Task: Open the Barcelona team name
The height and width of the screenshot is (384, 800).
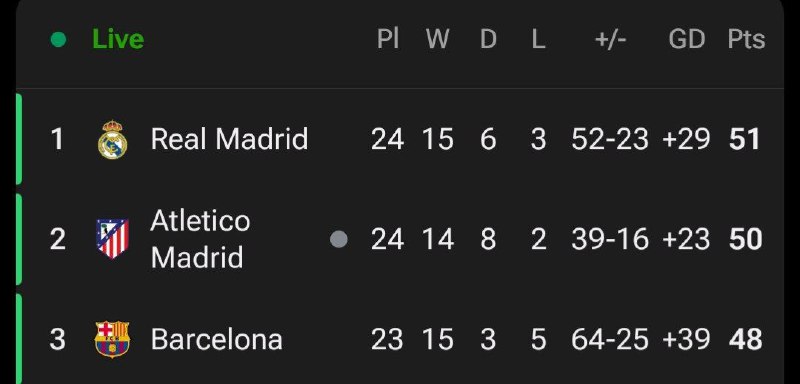Action: coord(217,340)
